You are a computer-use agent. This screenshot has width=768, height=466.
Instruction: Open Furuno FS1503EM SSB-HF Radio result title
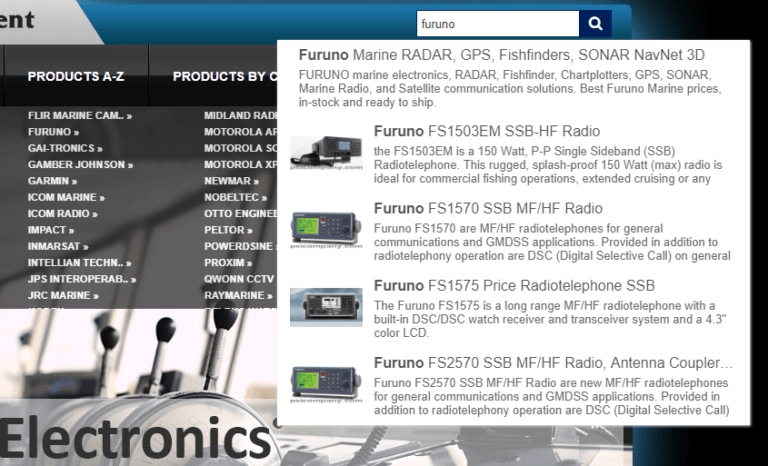coord(486,131)
